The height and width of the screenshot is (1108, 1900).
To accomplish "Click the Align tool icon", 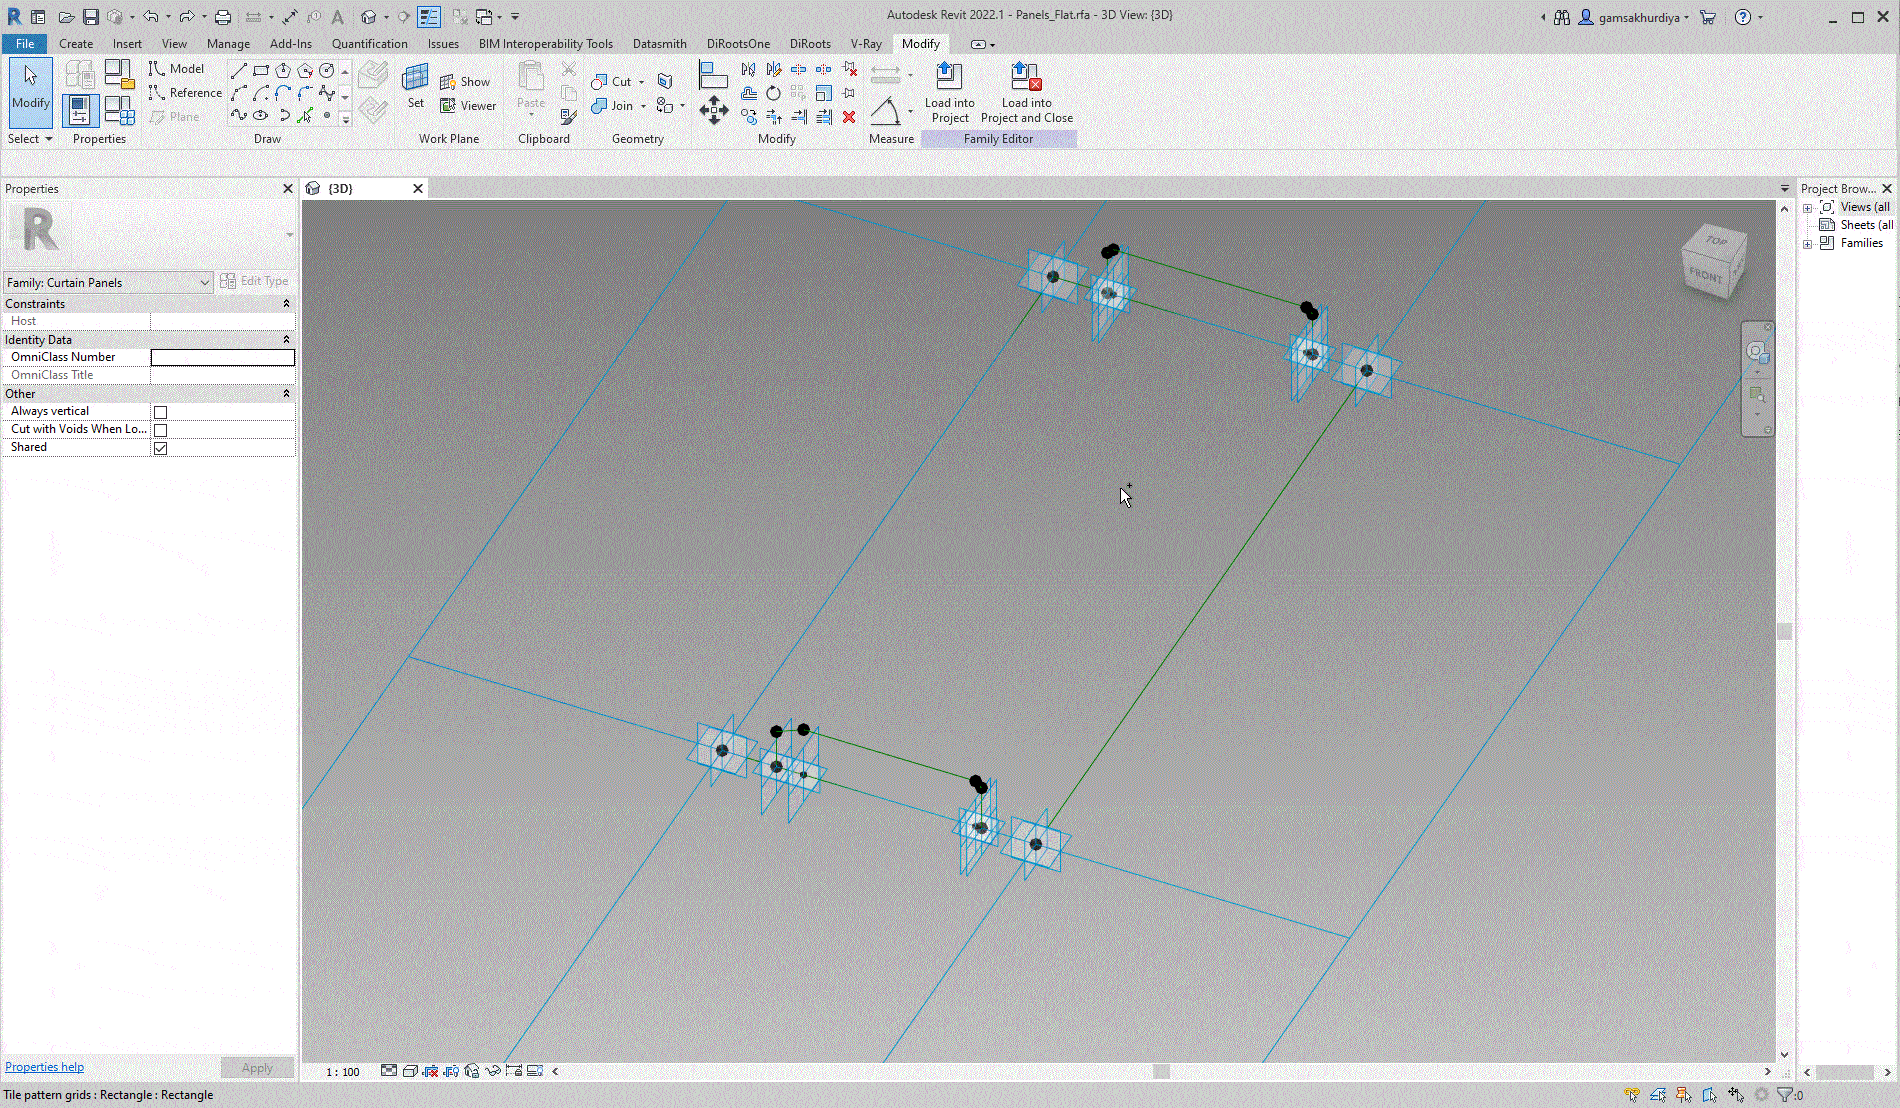I will 712,75.
